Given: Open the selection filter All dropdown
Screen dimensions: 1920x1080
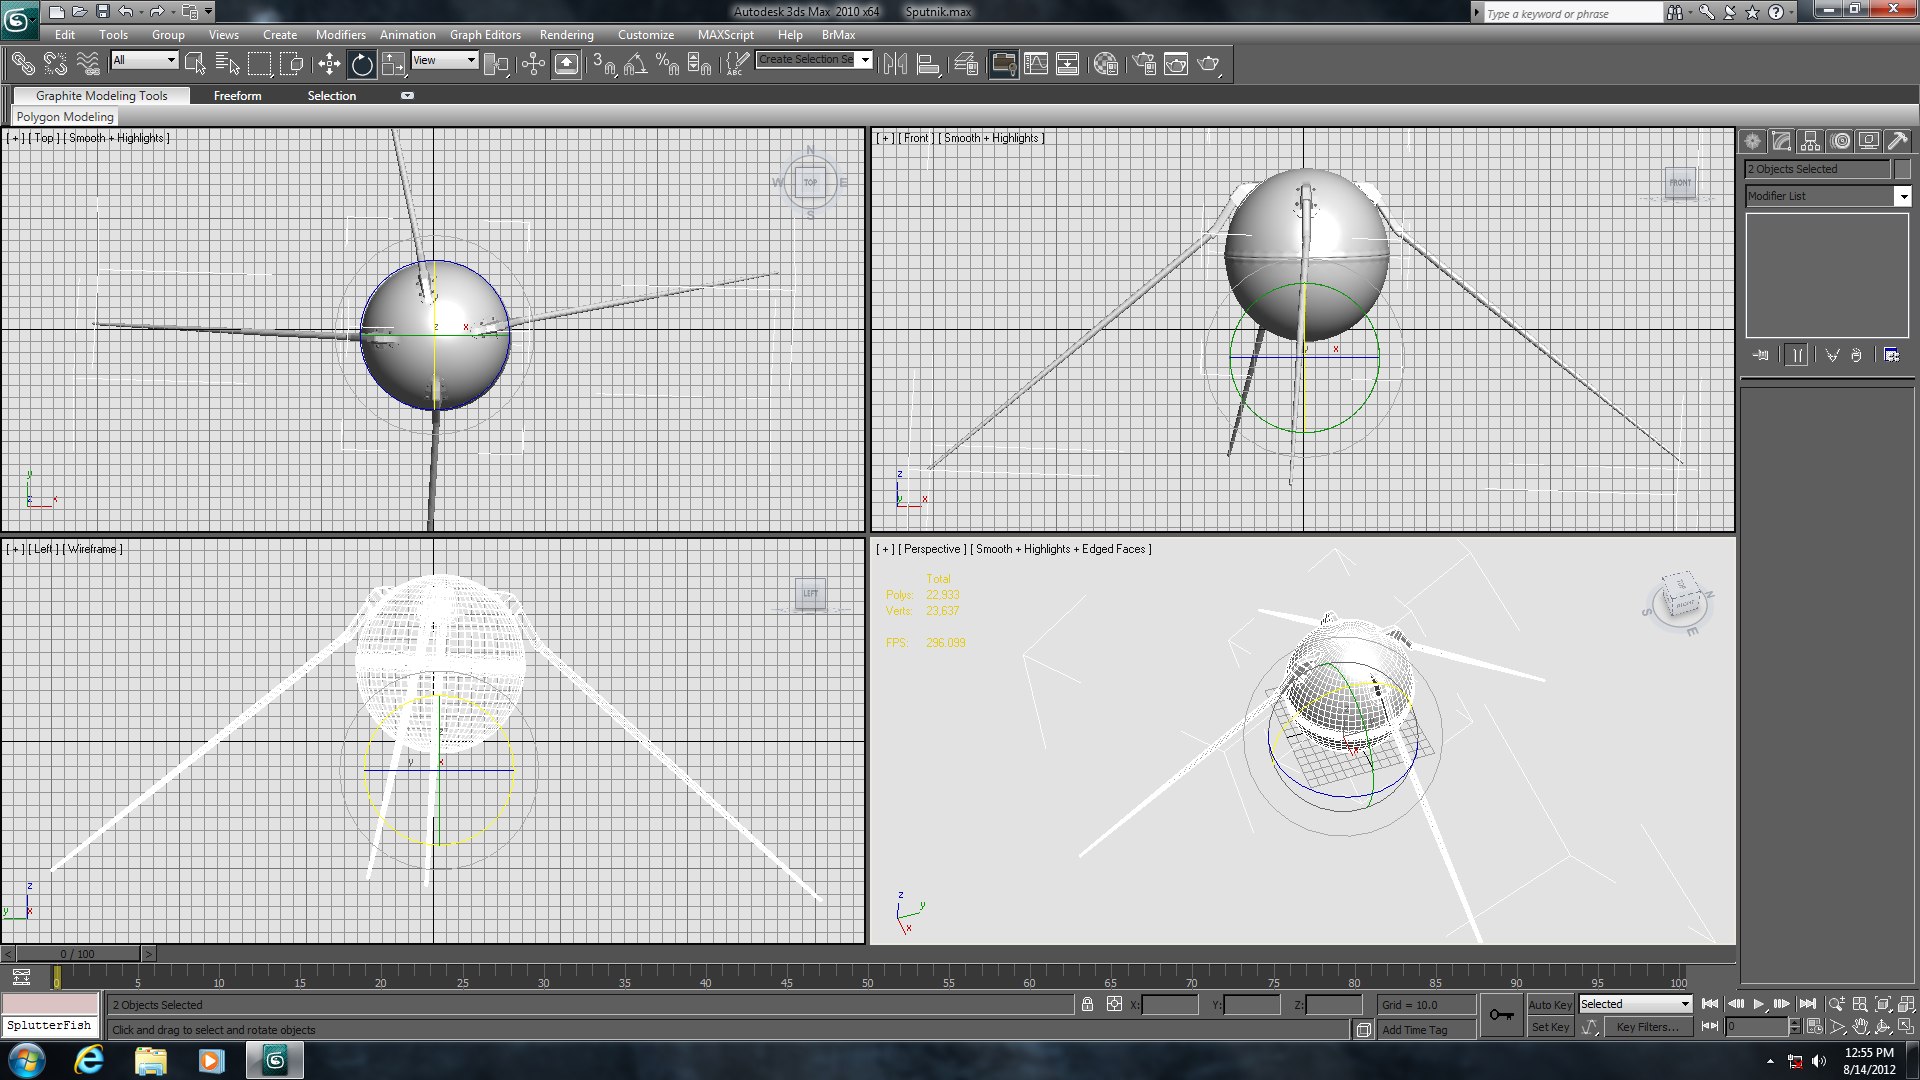Looking at the screenshot, I should pyautogui.click(x=144, y=60).
